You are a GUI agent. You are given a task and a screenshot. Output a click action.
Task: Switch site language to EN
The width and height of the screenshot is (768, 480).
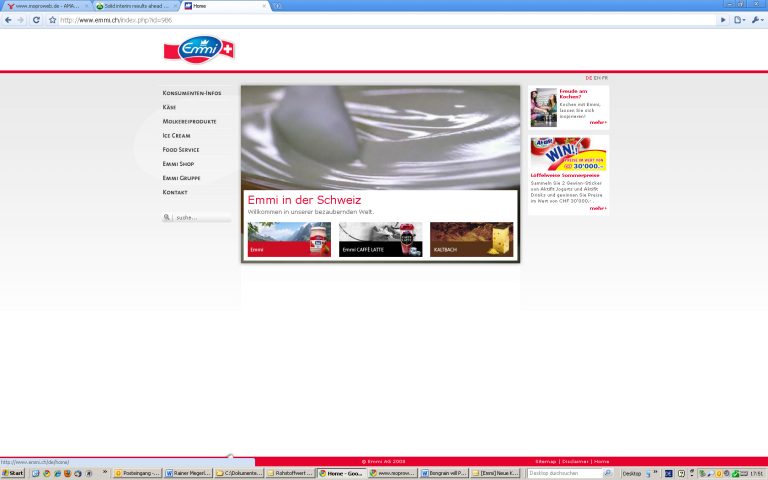point(597,78)
